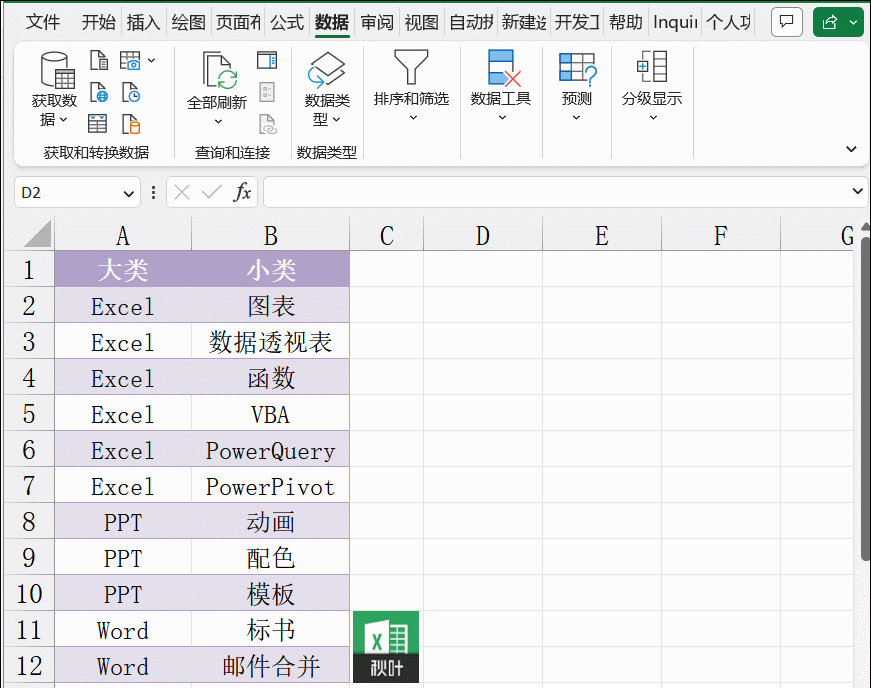Select header cell 大类
Viewport: 871px width, 688px height.
[123, 269]
